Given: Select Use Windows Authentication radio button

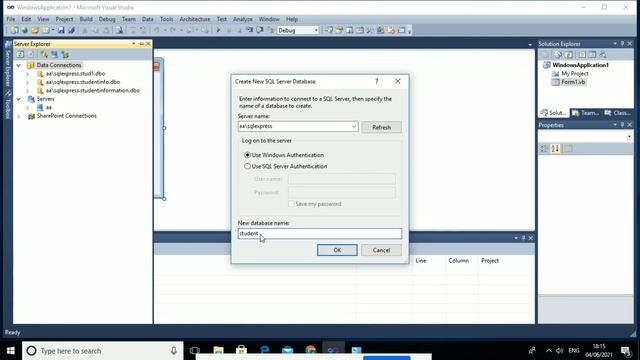Looking at the screenshot, I should click(x=247, y=155).
